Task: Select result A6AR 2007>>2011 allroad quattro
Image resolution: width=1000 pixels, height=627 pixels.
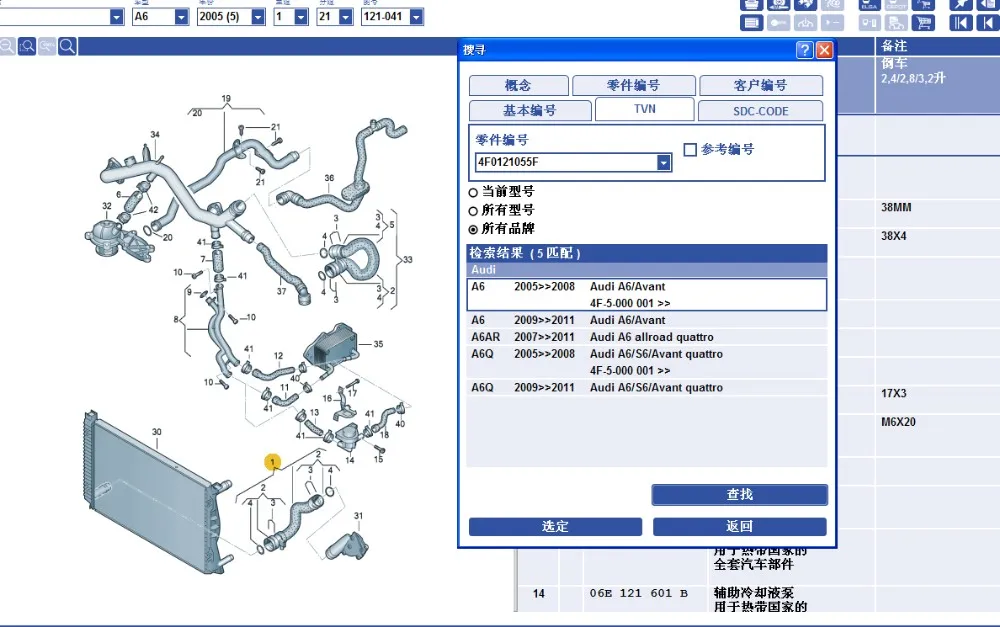Action: [x=647, y=337]
